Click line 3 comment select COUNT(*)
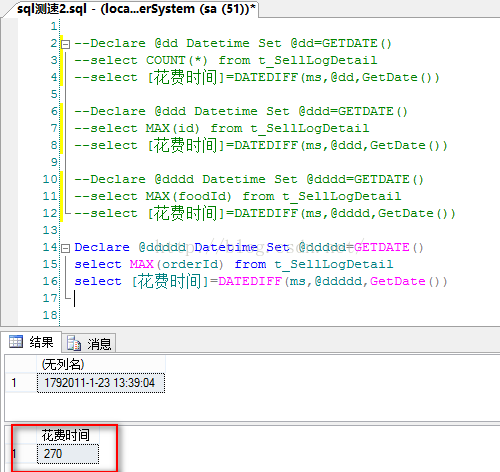 (x=226, y=60)
